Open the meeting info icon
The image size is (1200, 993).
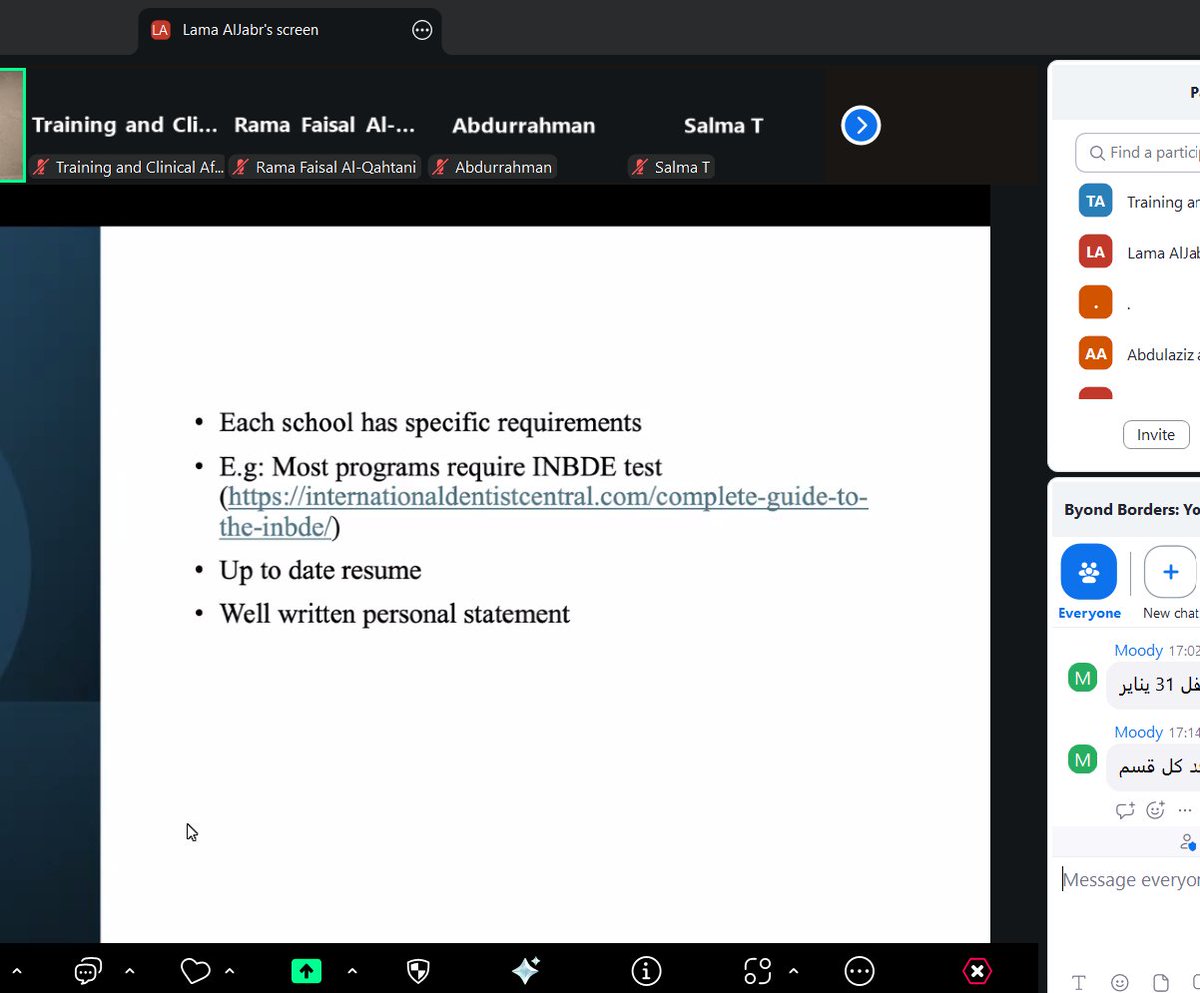(x=647, y=970)
